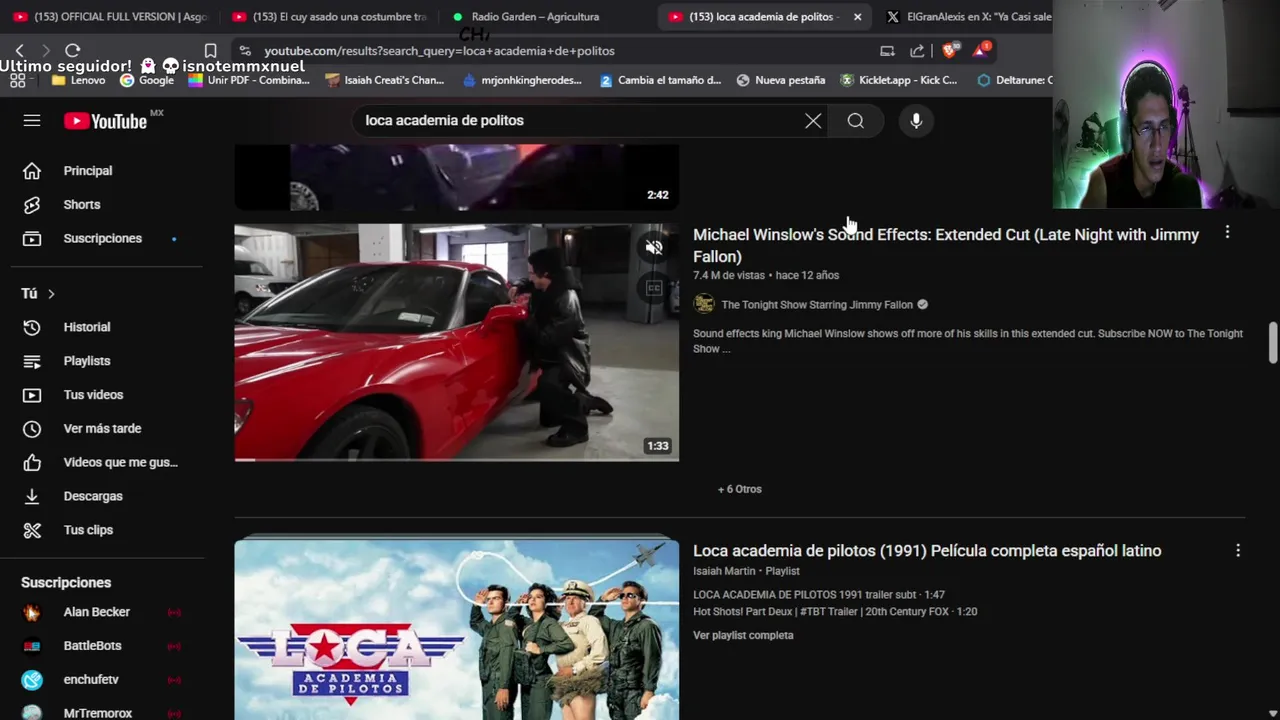Toggle captions on the preview video
The height and width of the screenshot is (720, 1280).
pos(654,289)
